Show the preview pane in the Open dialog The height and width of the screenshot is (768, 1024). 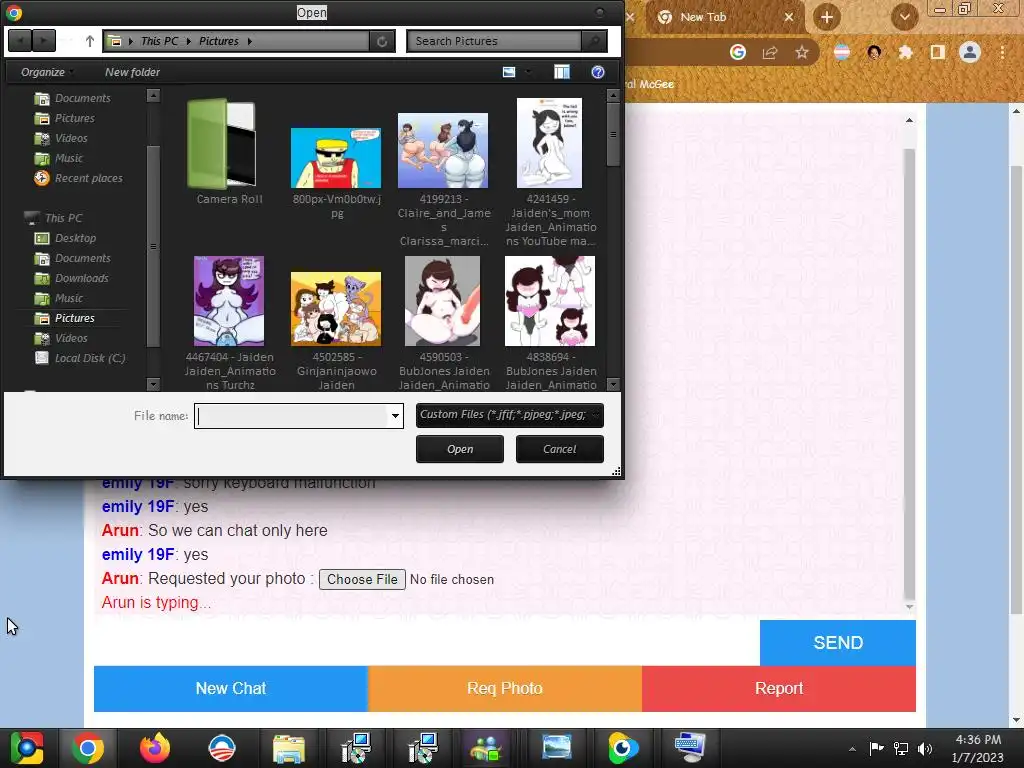(562, 72)
